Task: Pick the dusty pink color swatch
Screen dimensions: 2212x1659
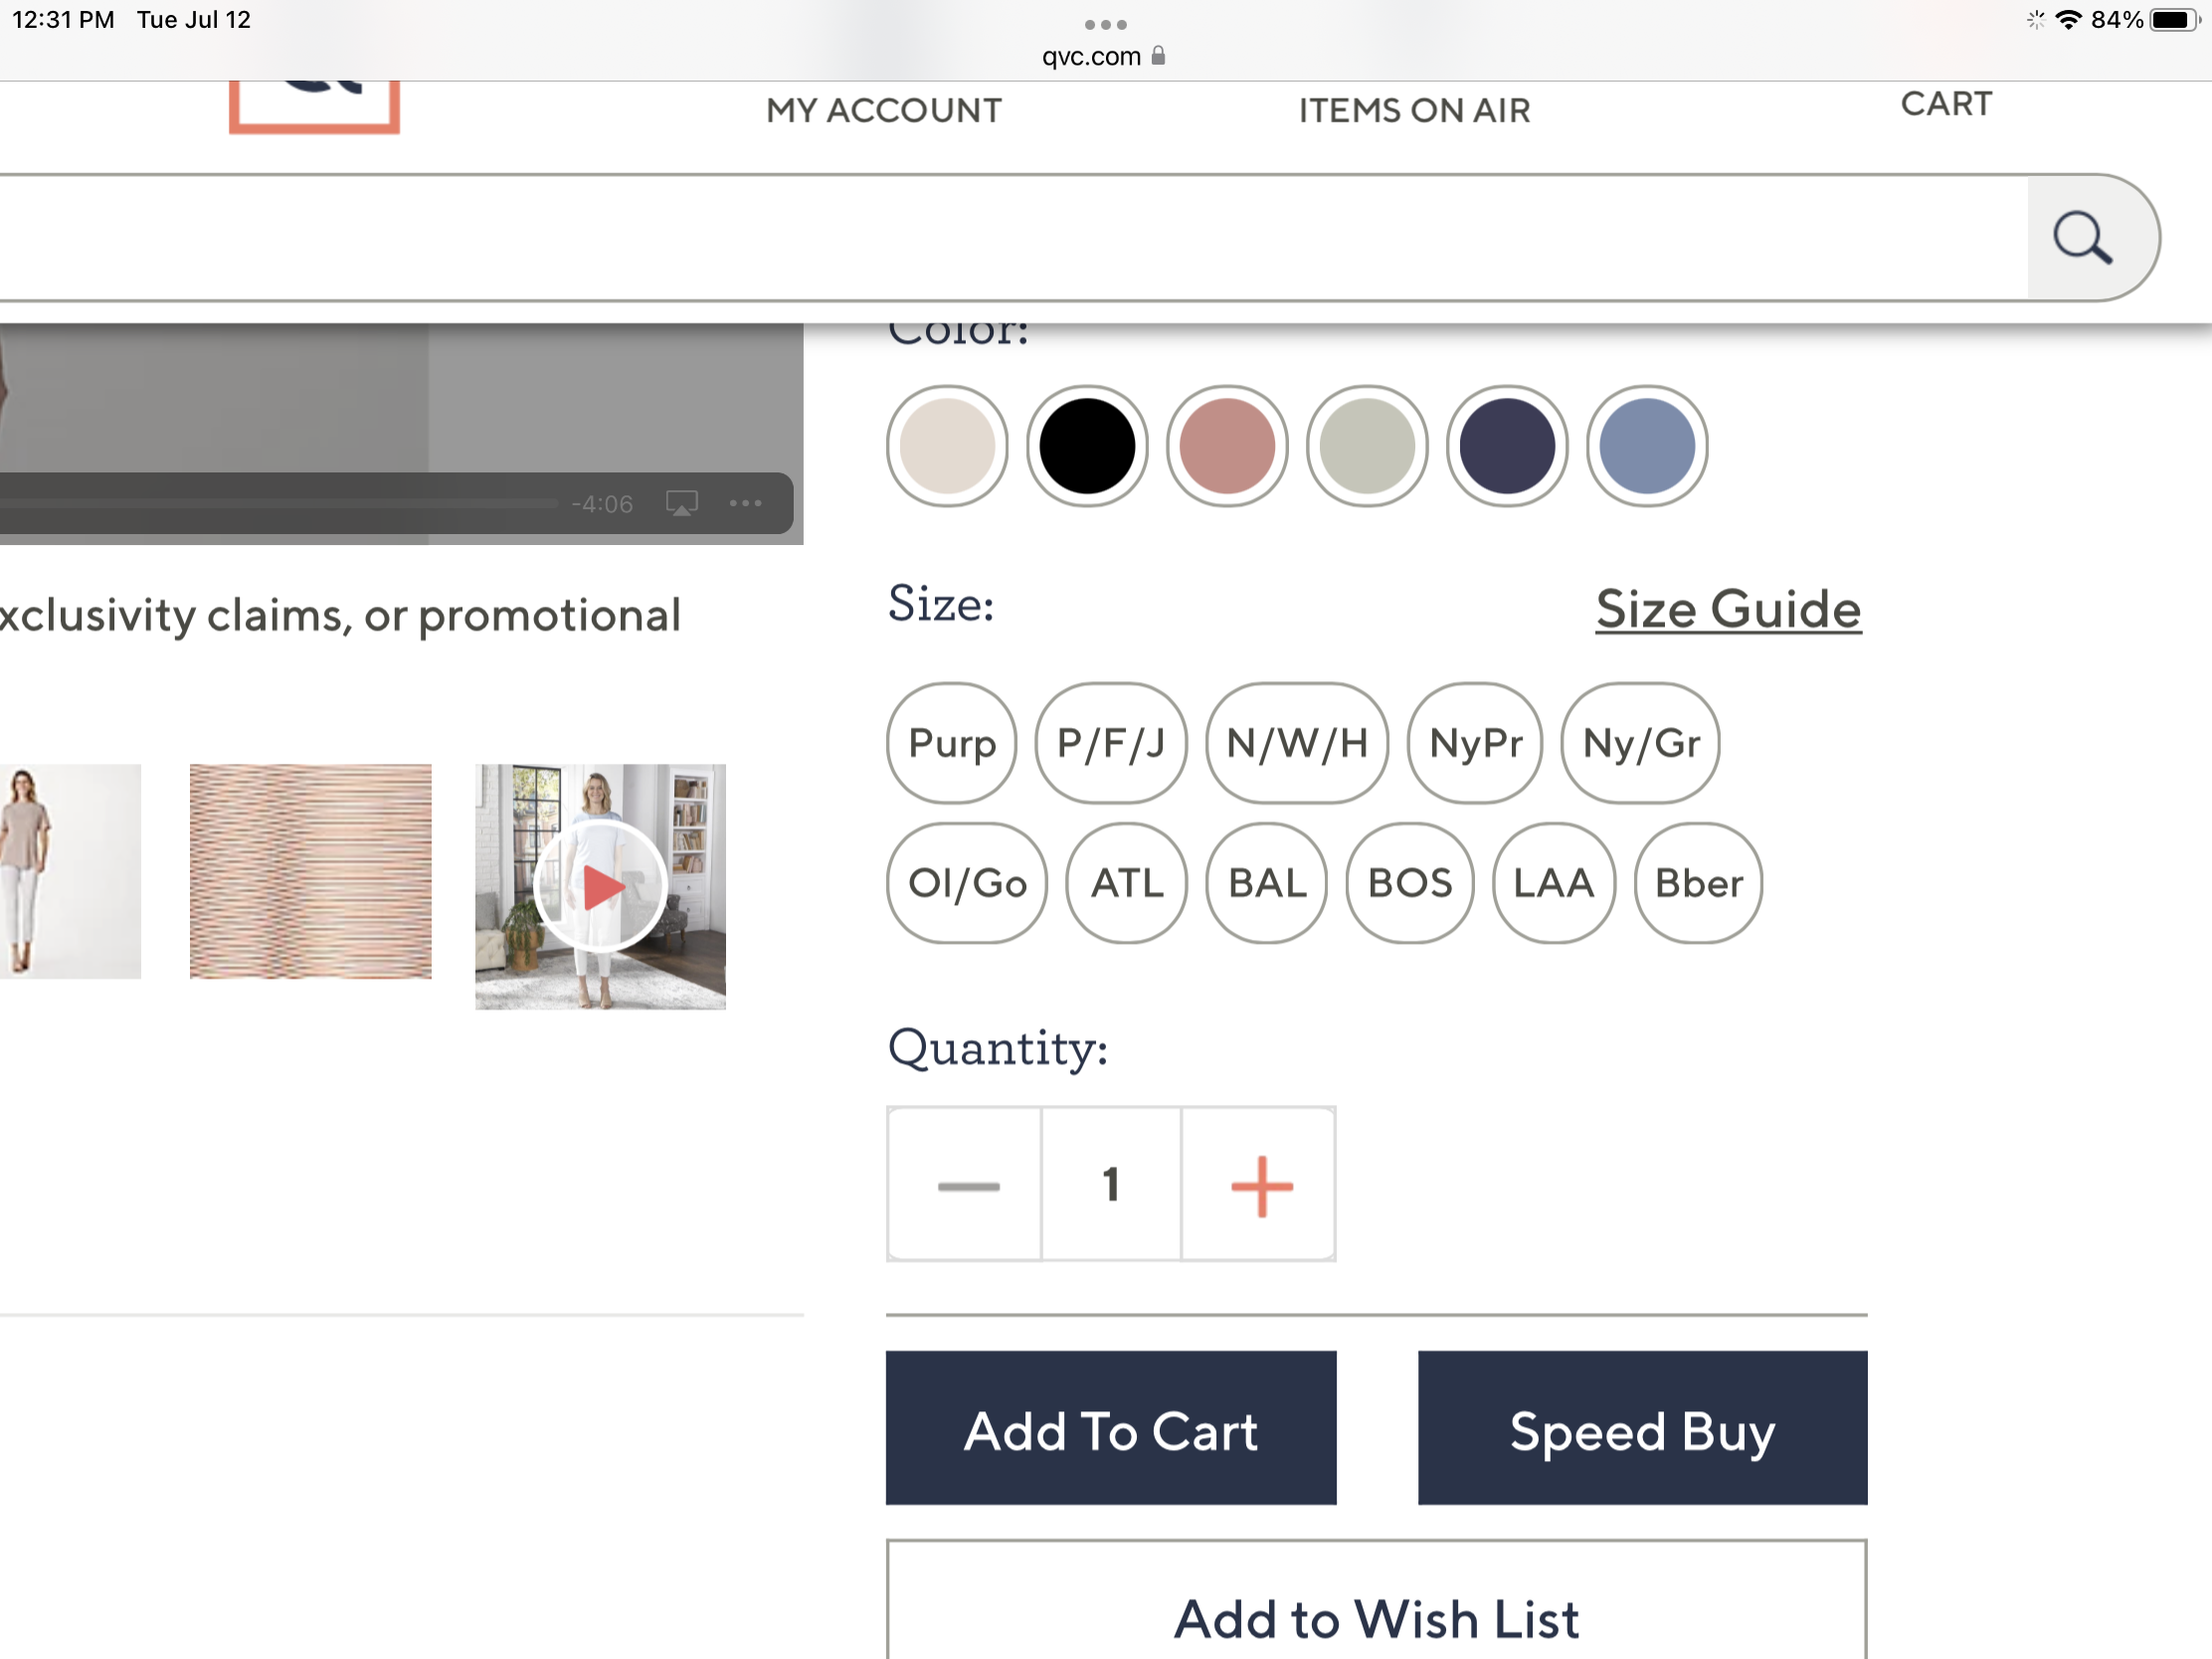Action: [1227, 446]
